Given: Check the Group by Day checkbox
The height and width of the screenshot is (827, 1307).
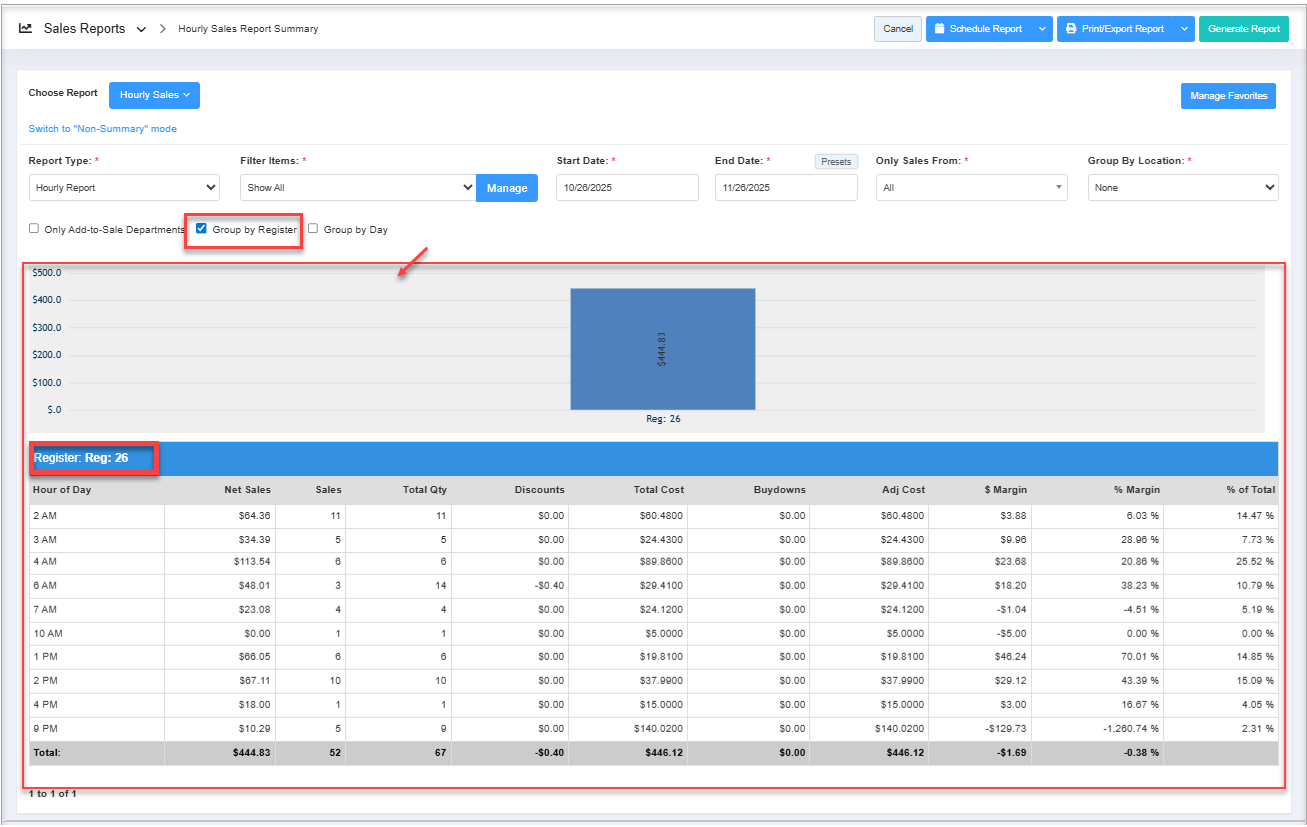Looking at the screenshot, I should 313,229.
